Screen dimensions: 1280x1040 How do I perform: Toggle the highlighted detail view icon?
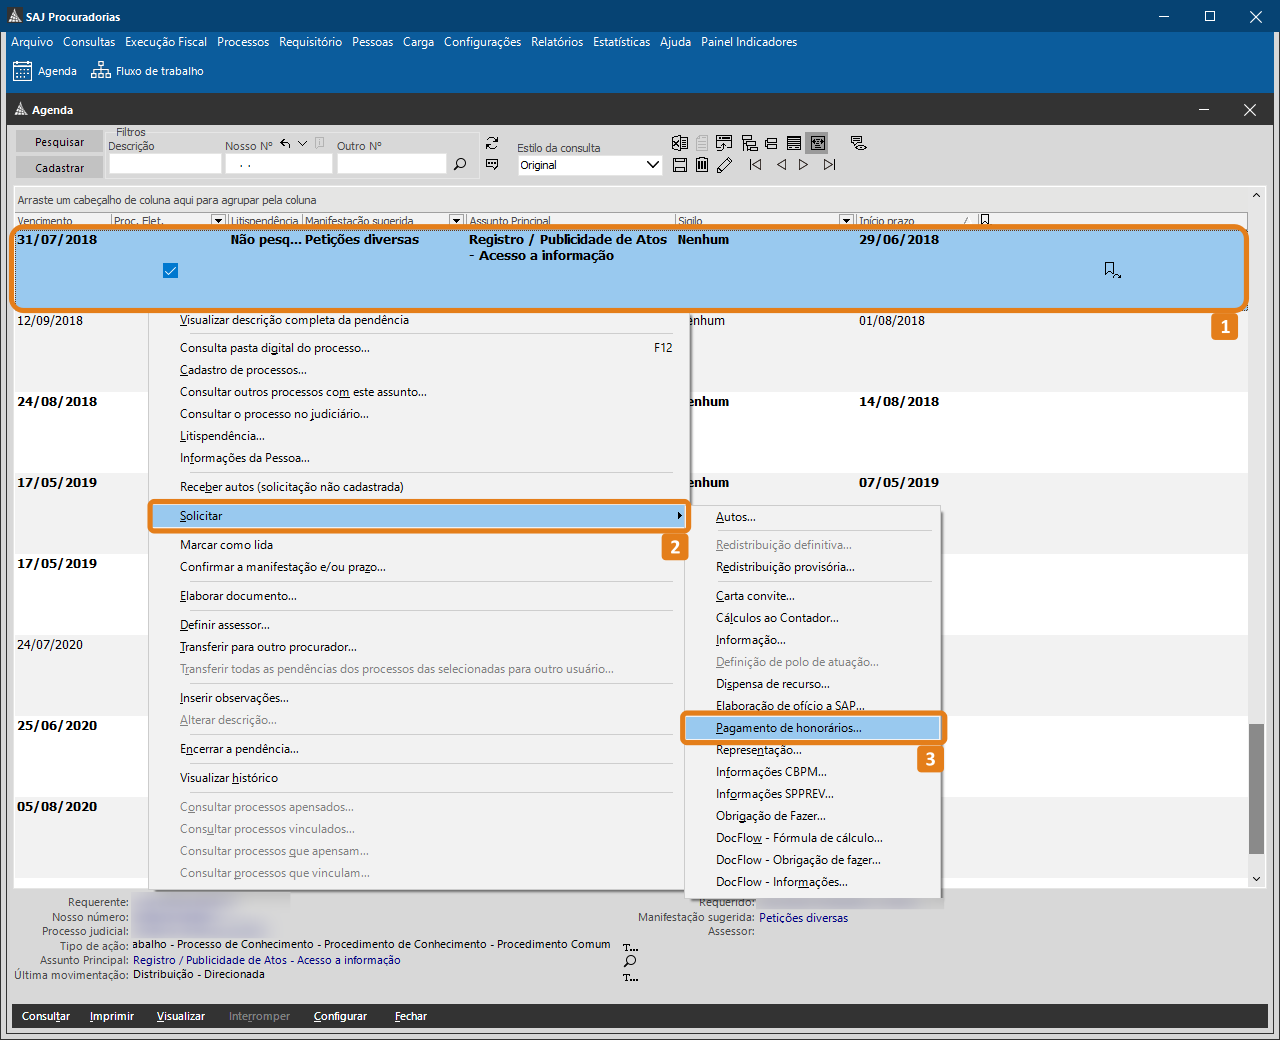point(818,143)
